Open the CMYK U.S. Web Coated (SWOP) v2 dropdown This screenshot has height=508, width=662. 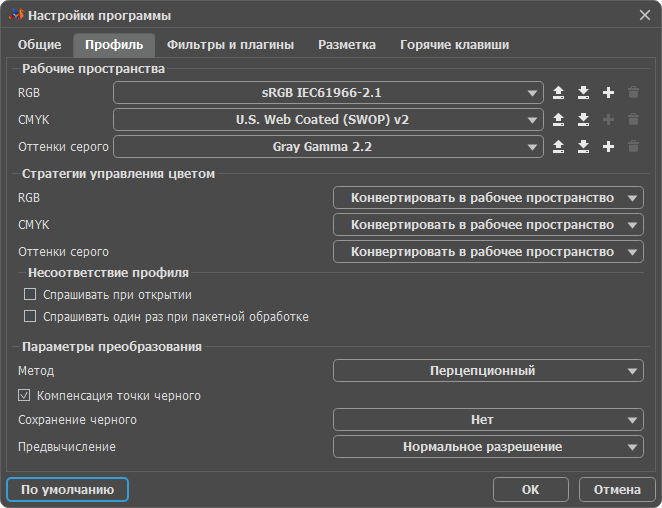[328, 120]
